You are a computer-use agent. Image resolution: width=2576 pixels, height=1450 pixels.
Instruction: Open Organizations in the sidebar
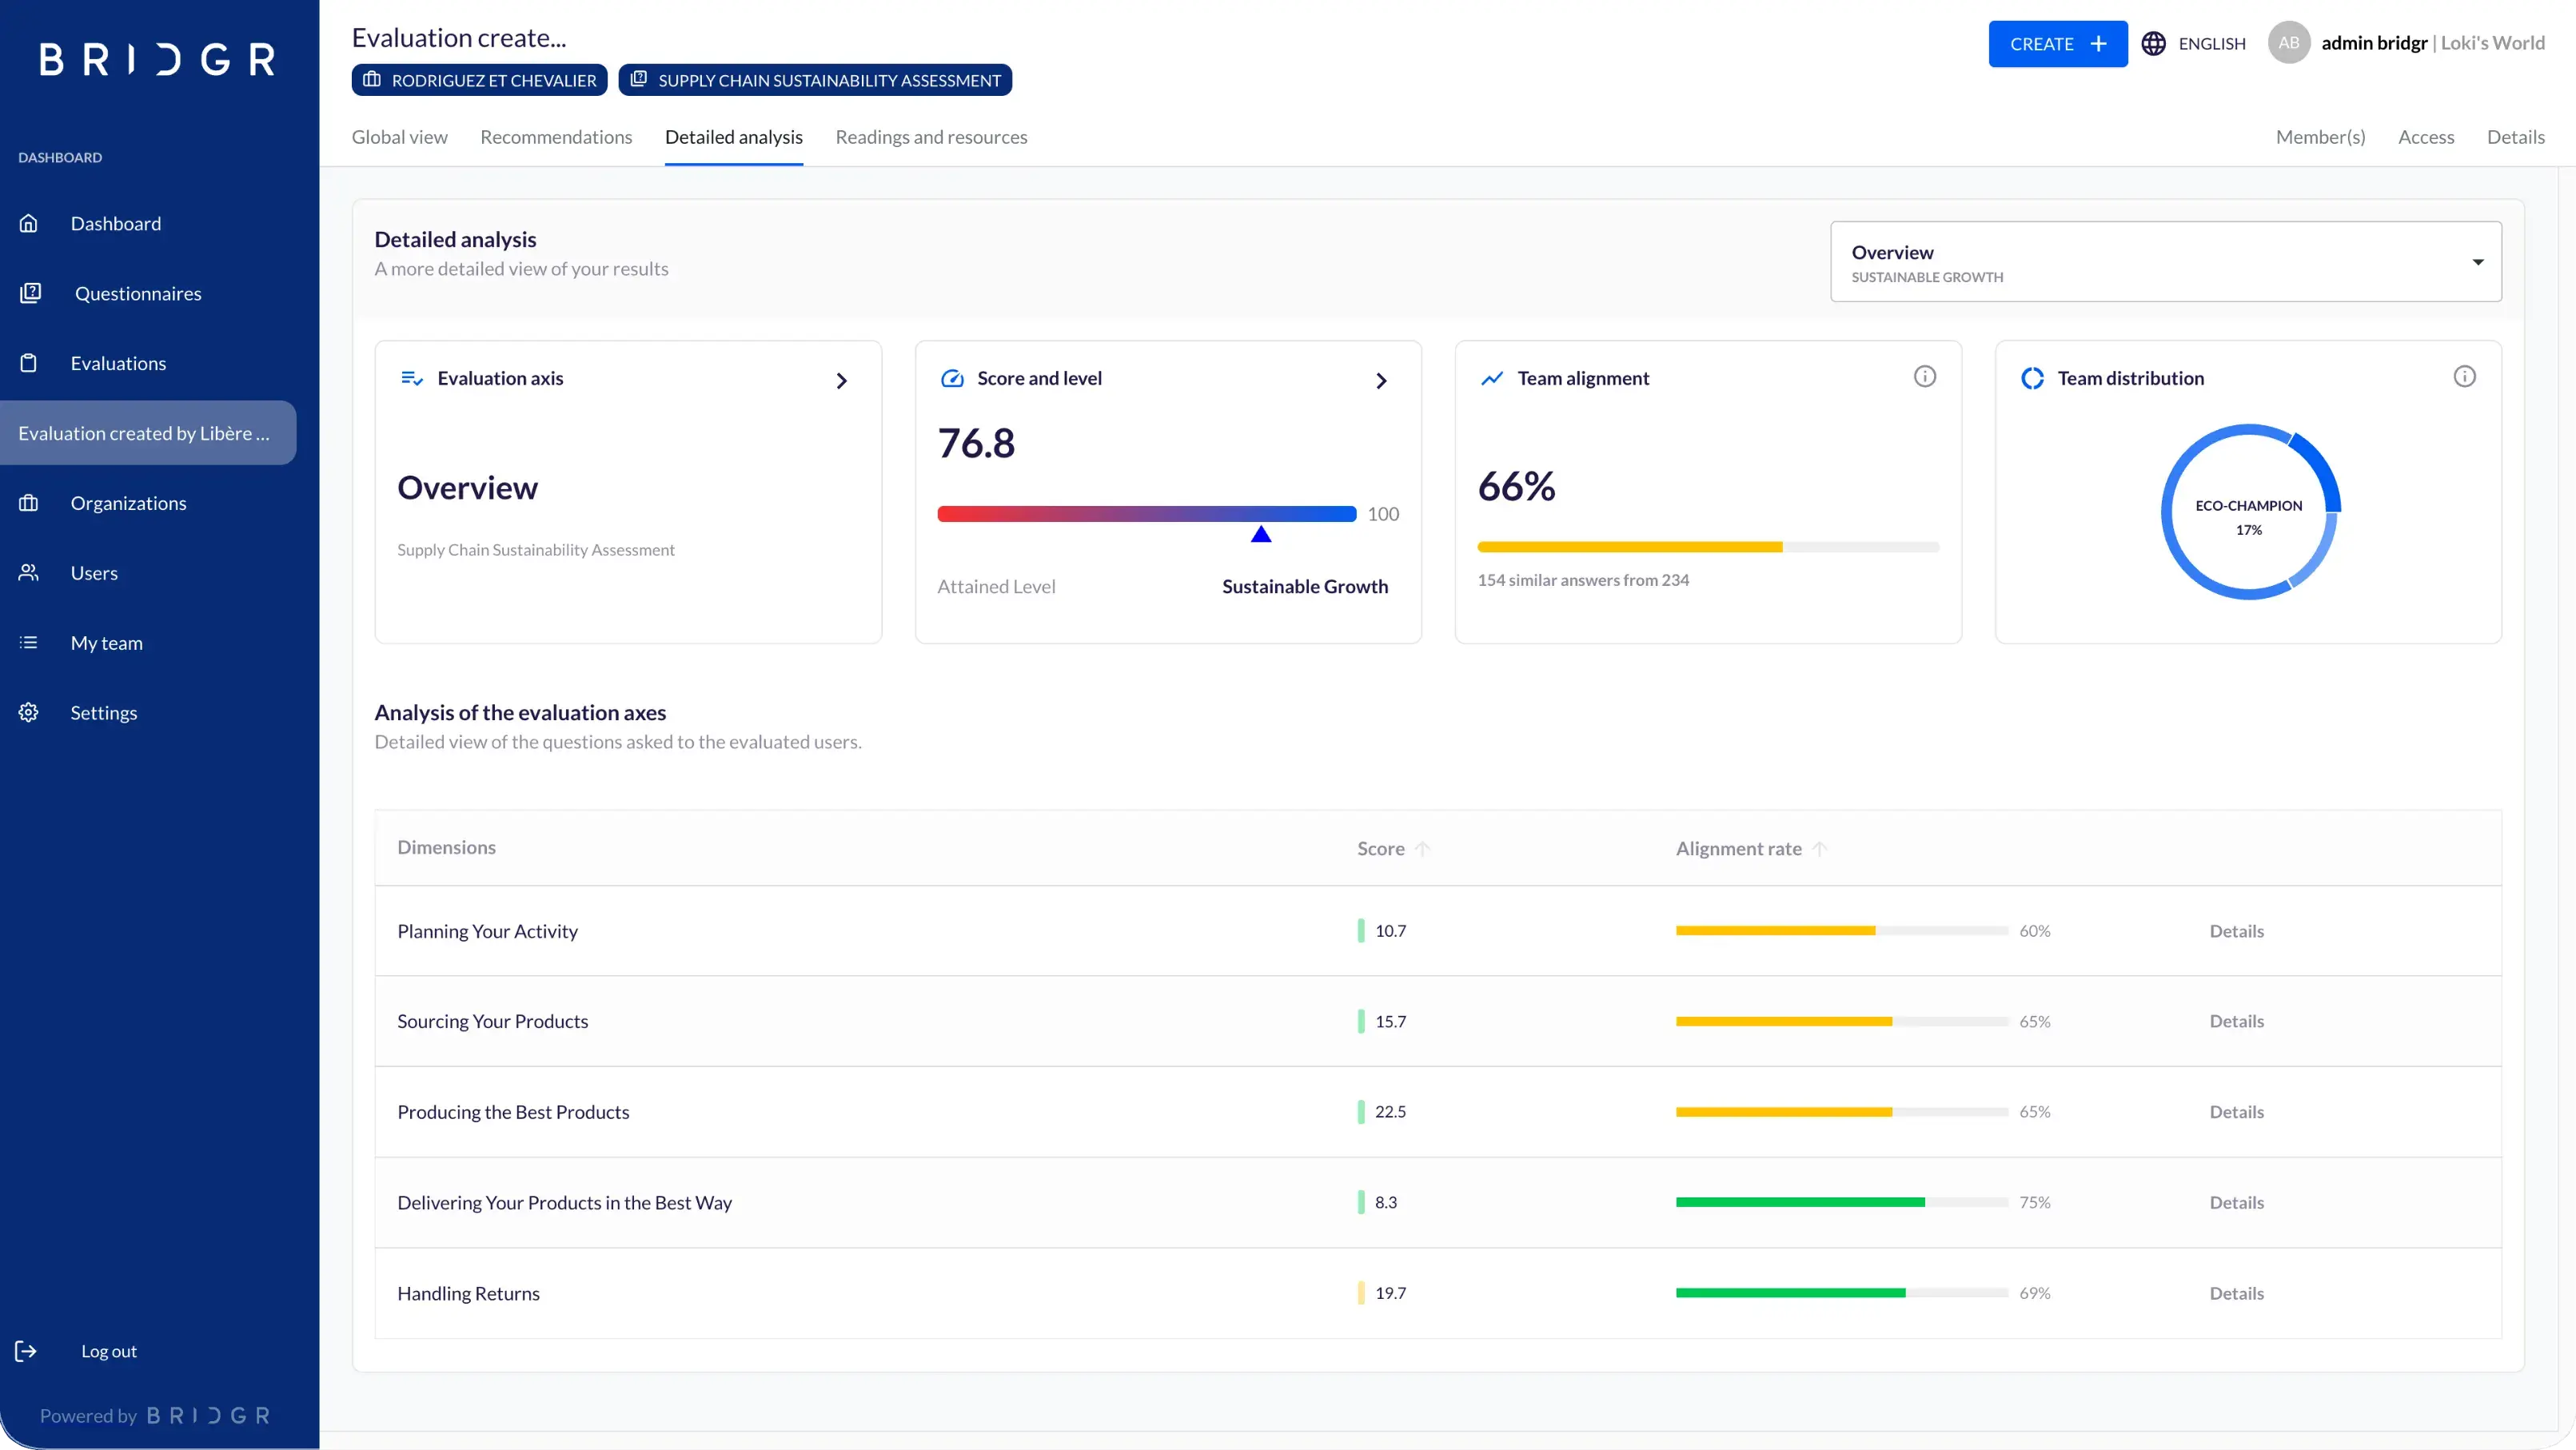pyautogui.click(x=128, y=503)
